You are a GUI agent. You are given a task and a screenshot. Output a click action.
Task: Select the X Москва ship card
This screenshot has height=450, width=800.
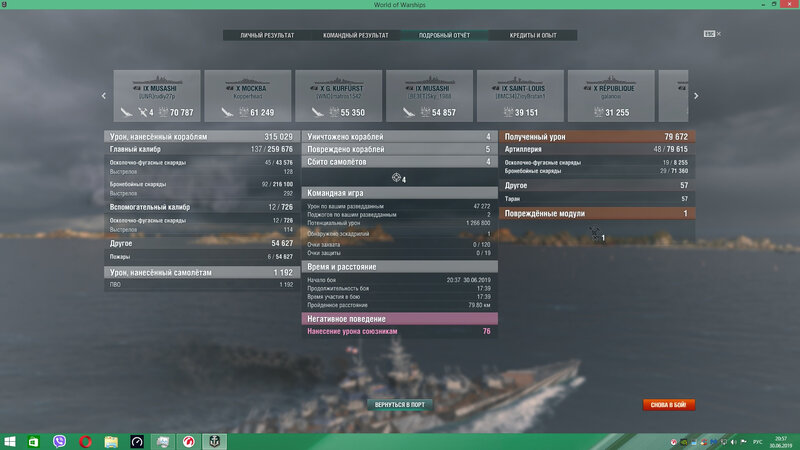tap(247, 96)
